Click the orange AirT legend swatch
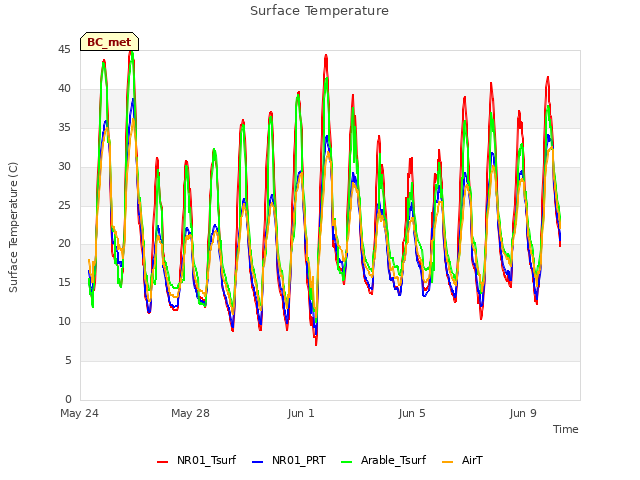The image size is (640, 480). click(x=447, y=462)
